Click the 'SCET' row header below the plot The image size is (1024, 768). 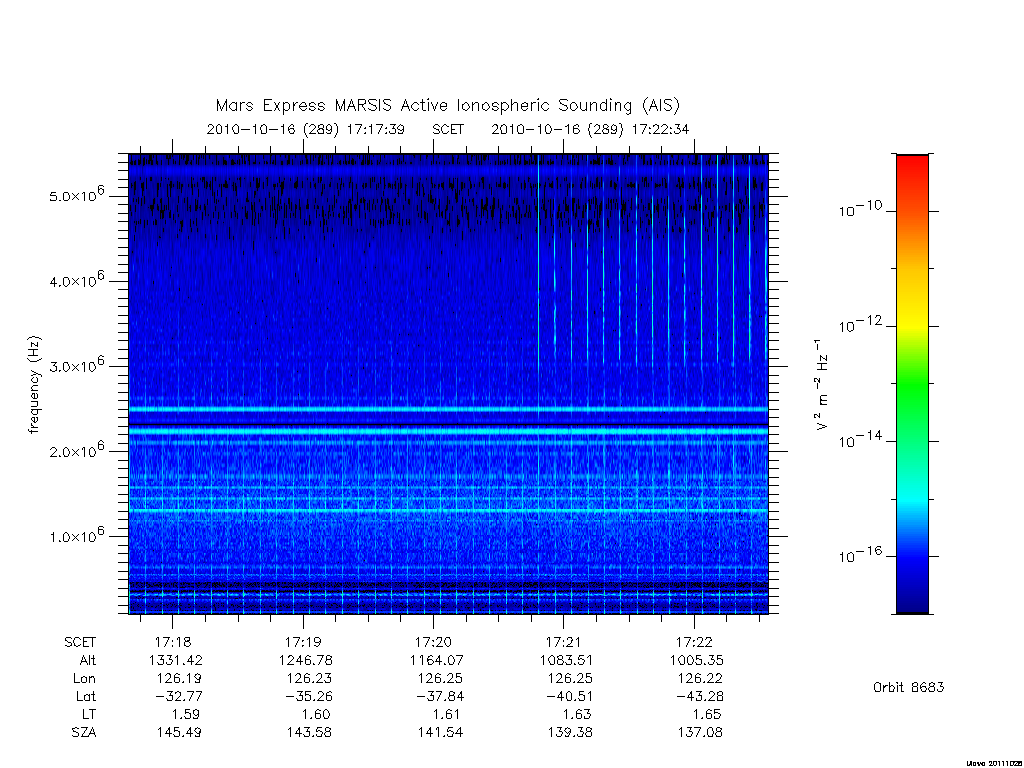[x=80, y=642]
